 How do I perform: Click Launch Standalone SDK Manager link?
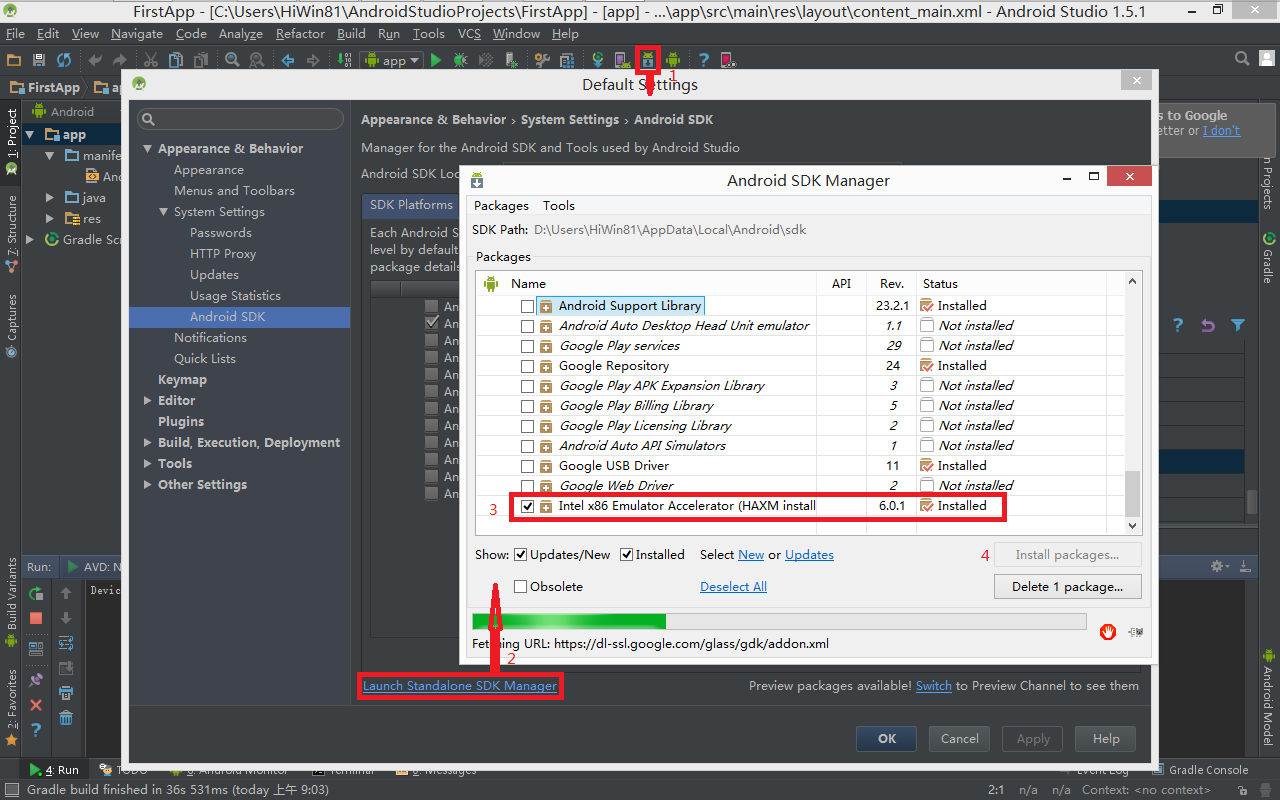coord(460,686)
